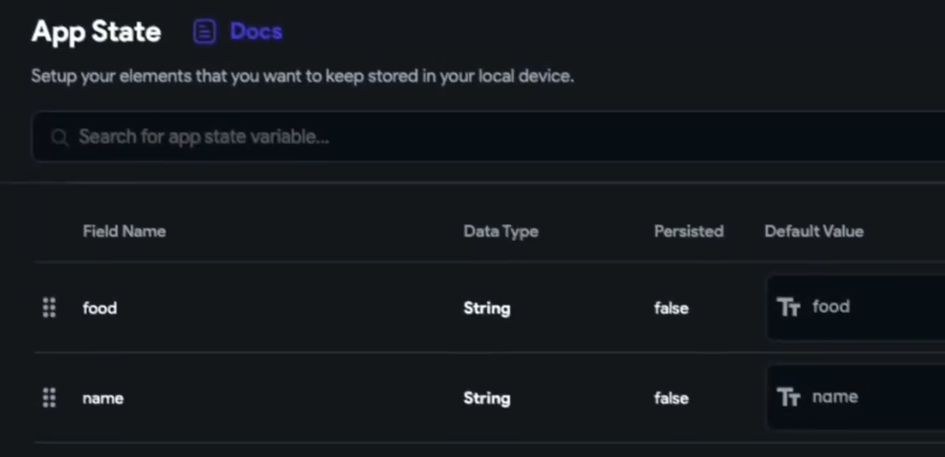Click the Persisted column header

click(x=688, y=231)
